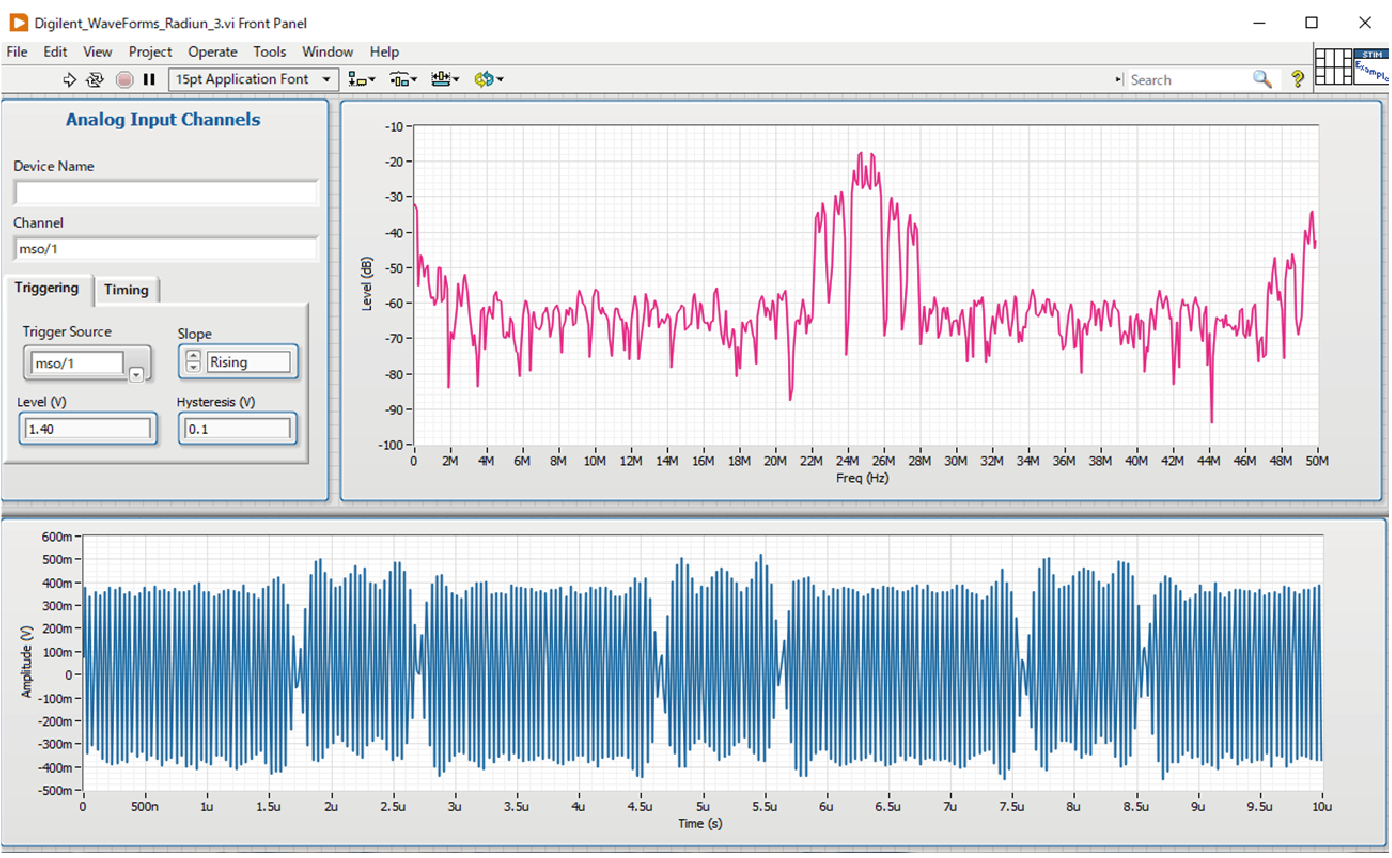Viewport: 1392px width, 858px height.
Task: Click the Run arrow in the toolbar
Action: point(70,80)
